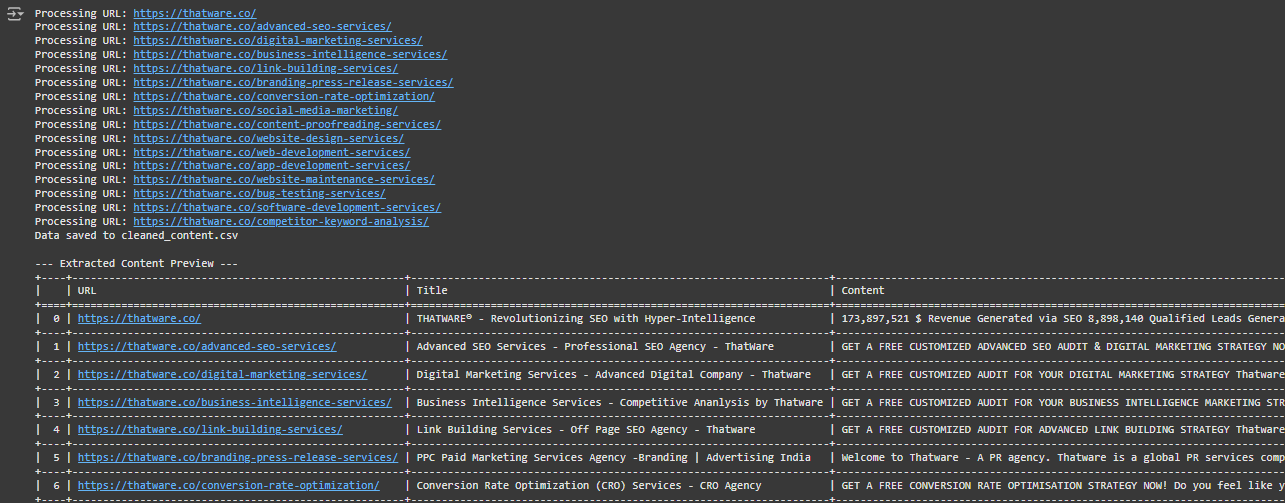1285x503 pixels.
Task: Open social-media-marketing processing URL link
Action: [x=265, y=111]
